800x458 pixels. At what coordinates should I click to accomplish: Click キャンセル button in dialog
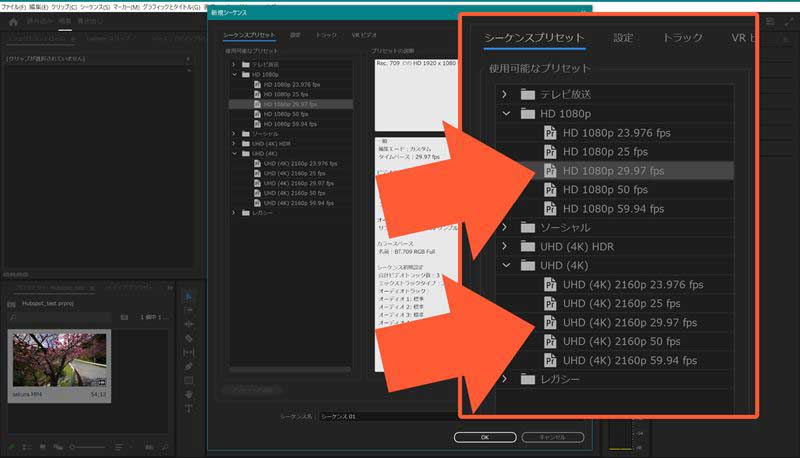click(553, 437)
